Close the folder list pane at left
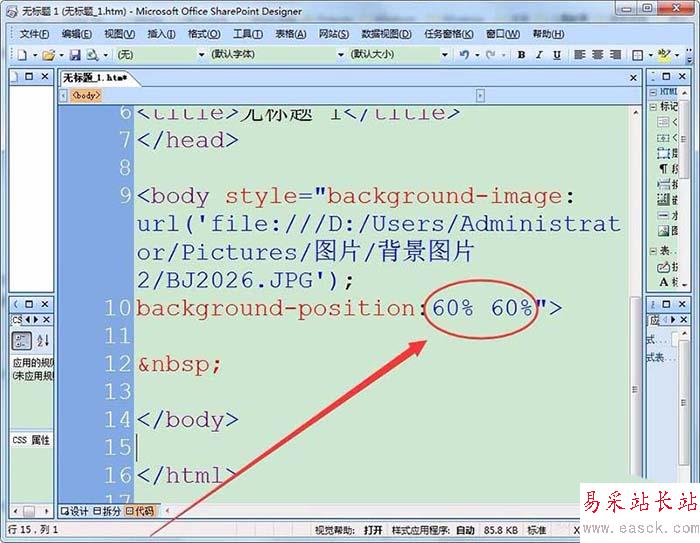The image size is (700, 543). (x=45, y=76)
